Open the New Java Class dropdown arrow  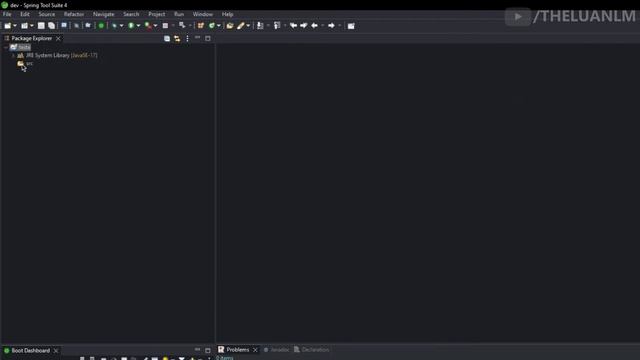tap(219, 26)
